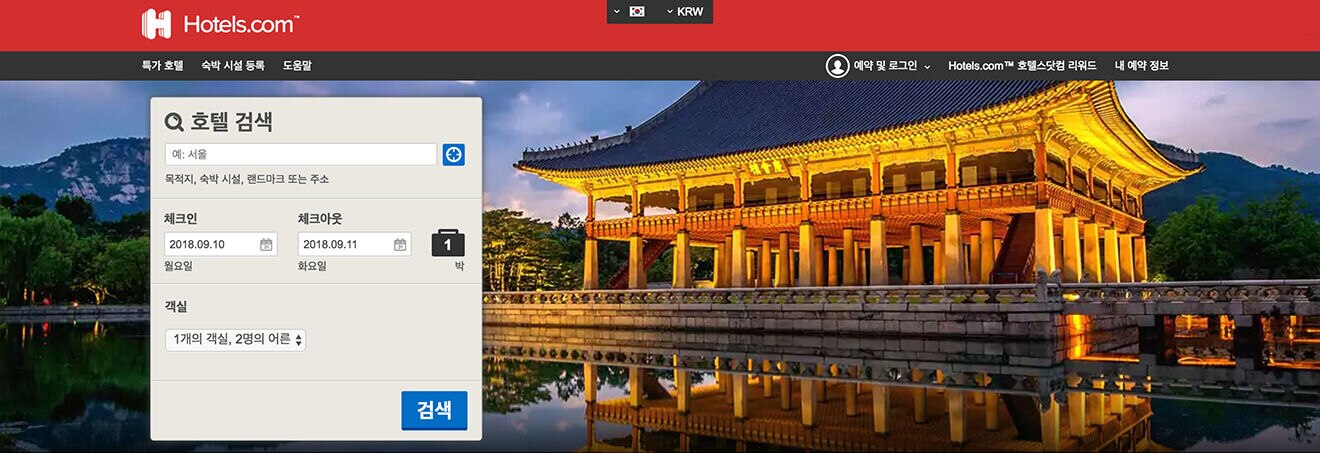Click the Hotels.com logo
Viewport: 1320px width, 453px height.
pos(220,24)
